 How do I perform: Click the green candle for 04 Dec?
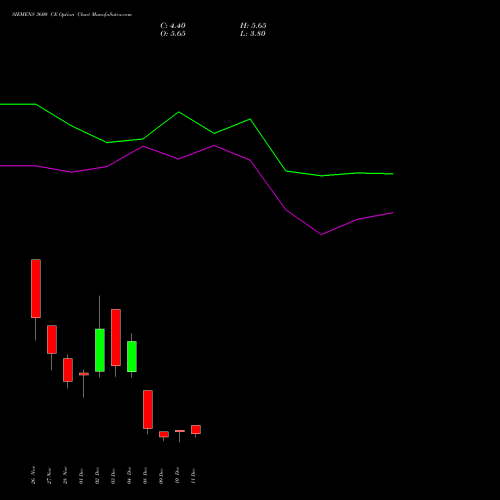132,356
